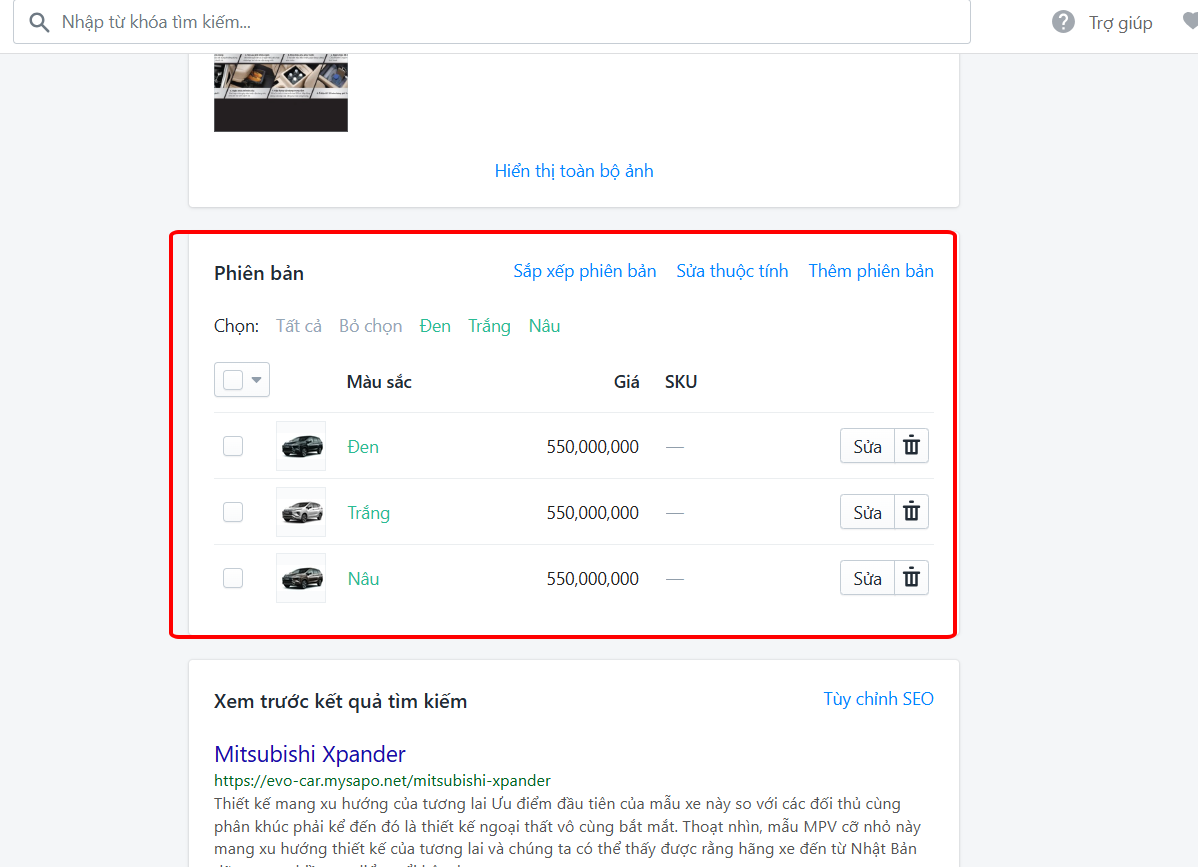Edit the Trắng variant via Sửa button

point(867,512)
